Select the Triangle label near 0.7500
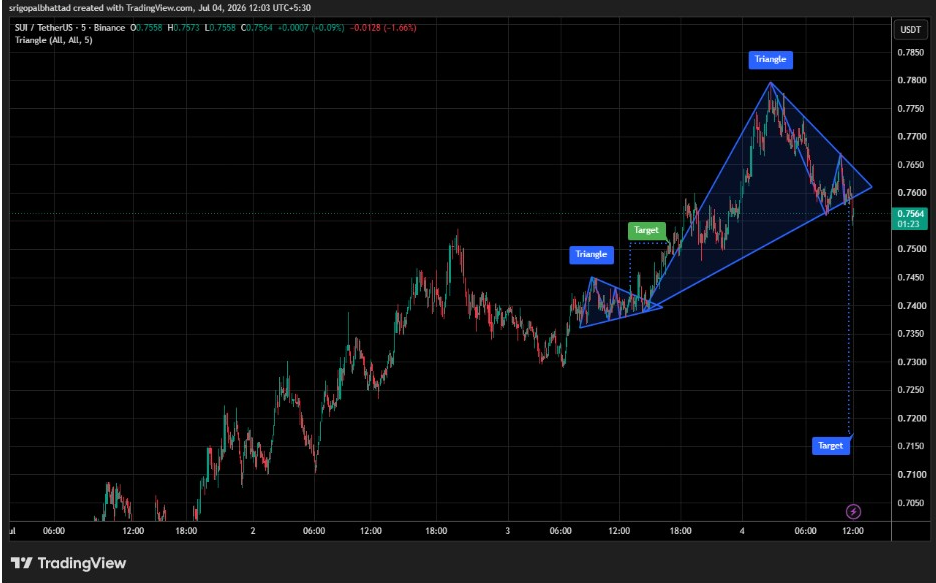Screen dimensions: 936x583 (x=591, y=254)
